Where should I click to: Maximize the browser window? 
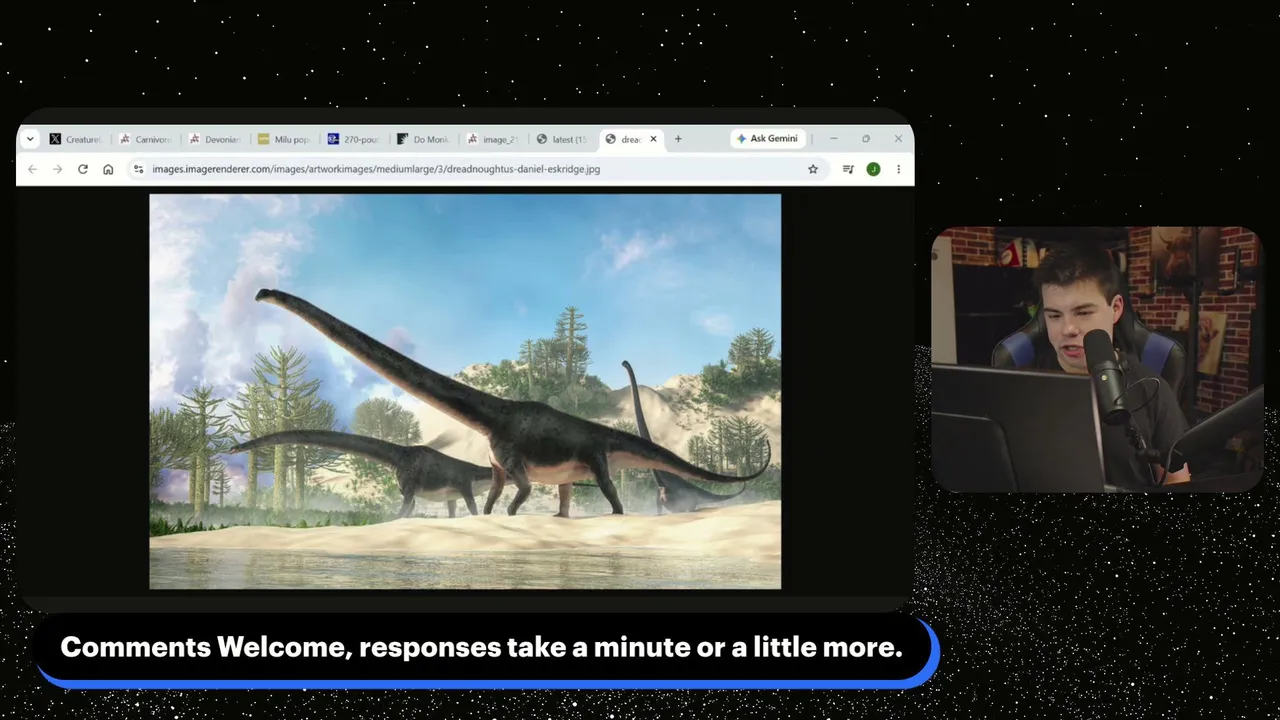coord(866,139)
